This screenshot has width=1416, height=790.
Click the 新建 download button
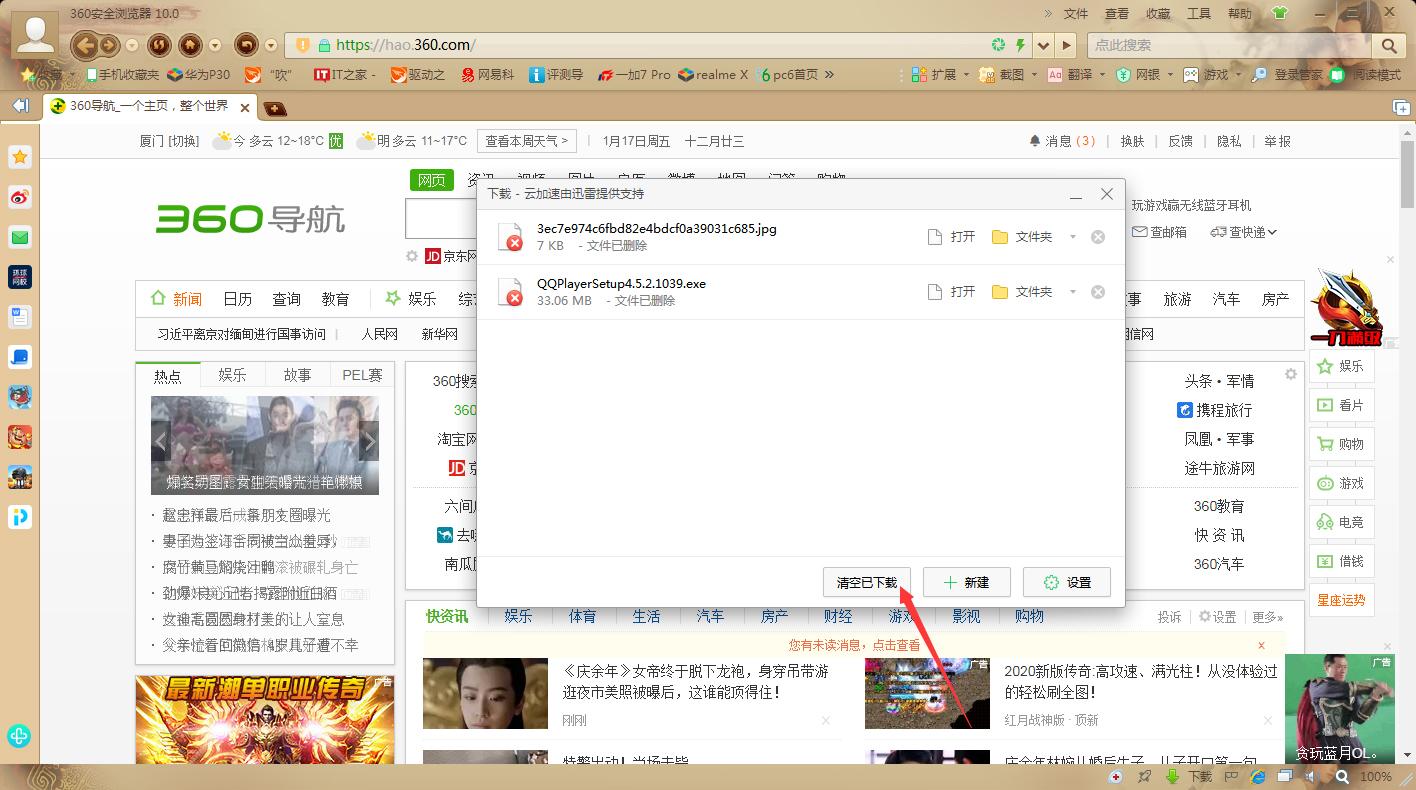coord(966,582)
